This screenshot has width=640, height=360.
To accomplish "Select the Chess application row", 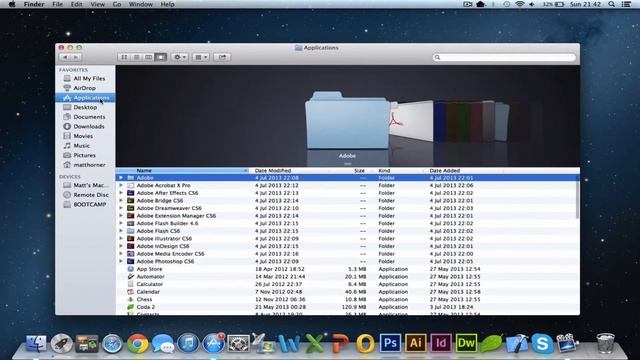I will pyautogui.click(x=346, y=299).
